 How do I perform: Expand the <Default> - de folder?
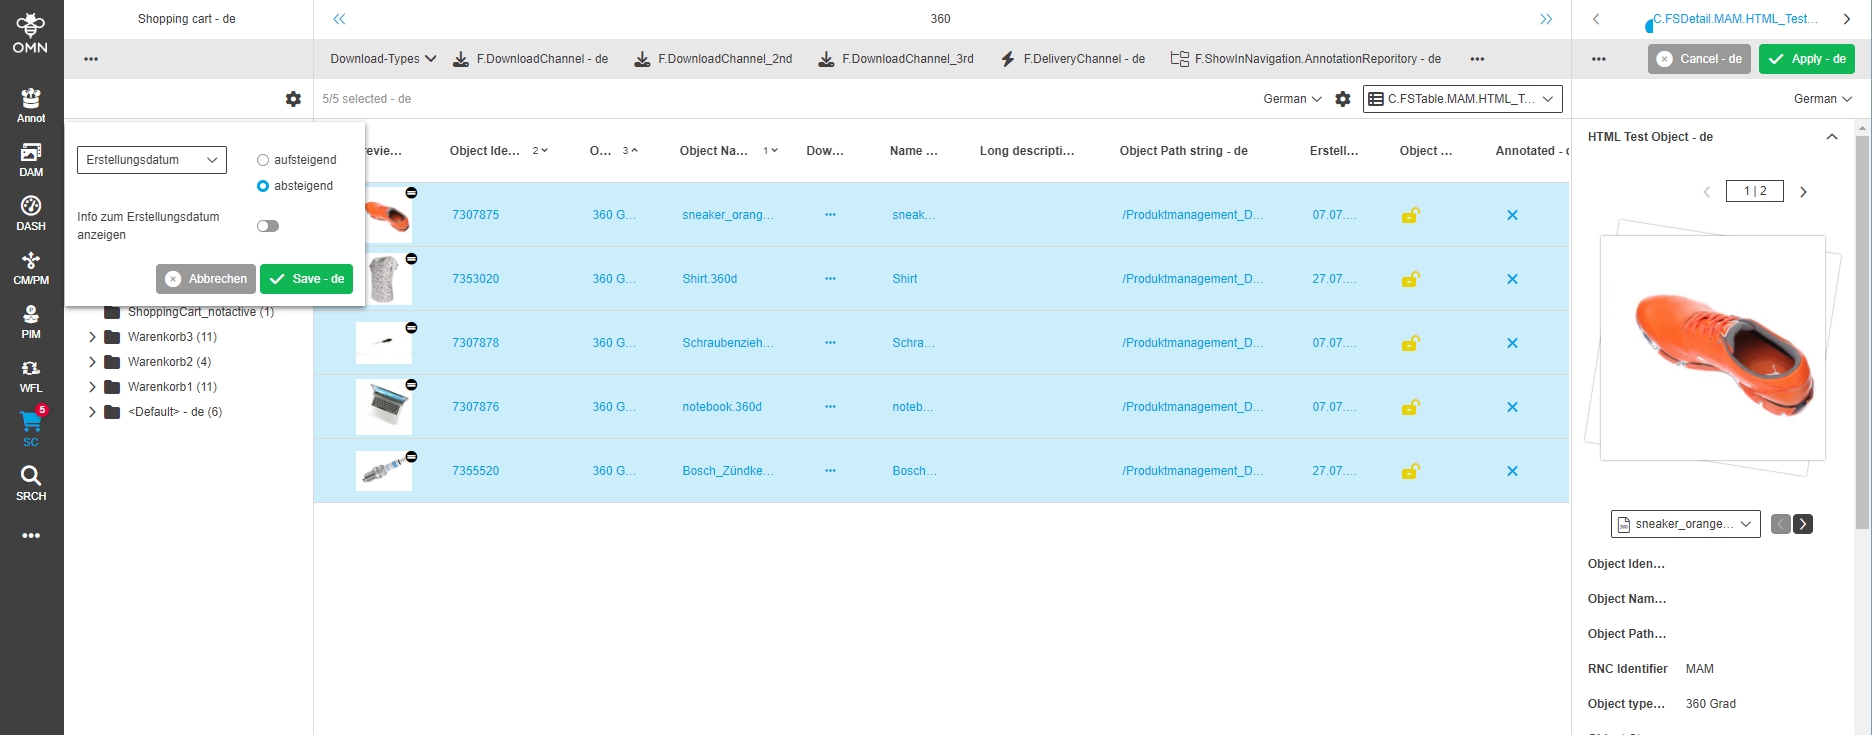tap(92, 412)
